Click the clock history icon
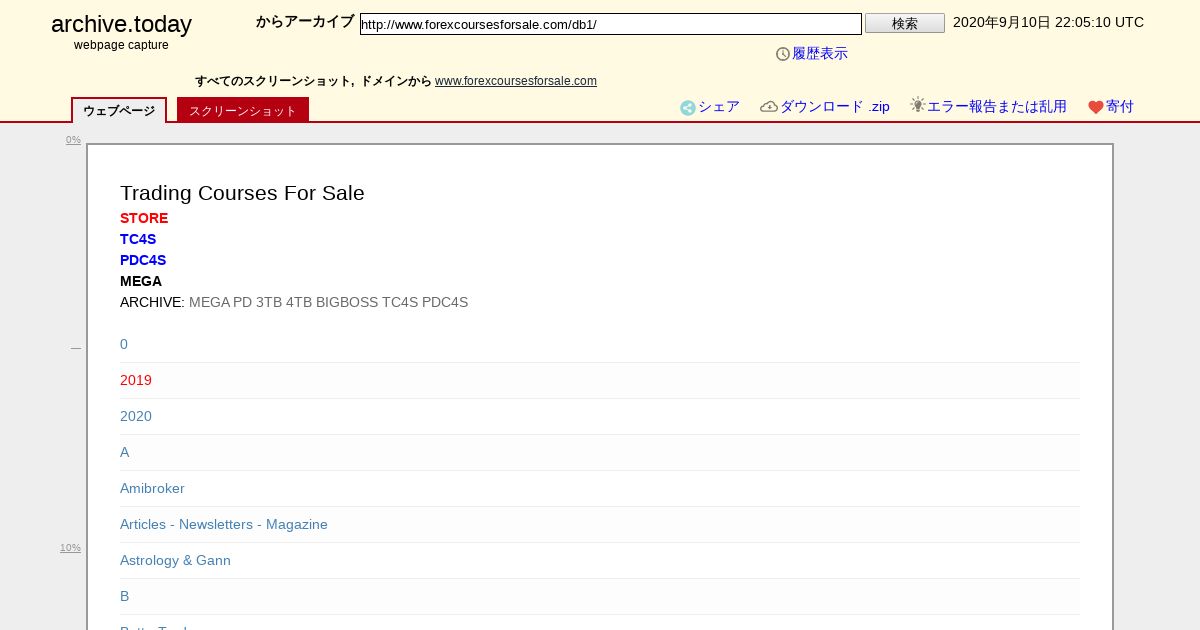This screenshot has height=630, width=1200. [783, 54]
